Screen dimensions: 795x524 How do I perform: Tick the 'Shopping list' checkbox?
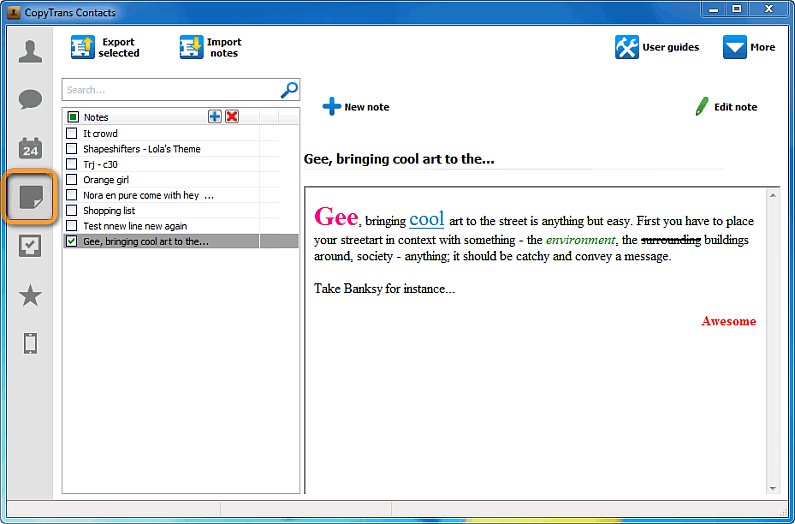click(71, 210)
